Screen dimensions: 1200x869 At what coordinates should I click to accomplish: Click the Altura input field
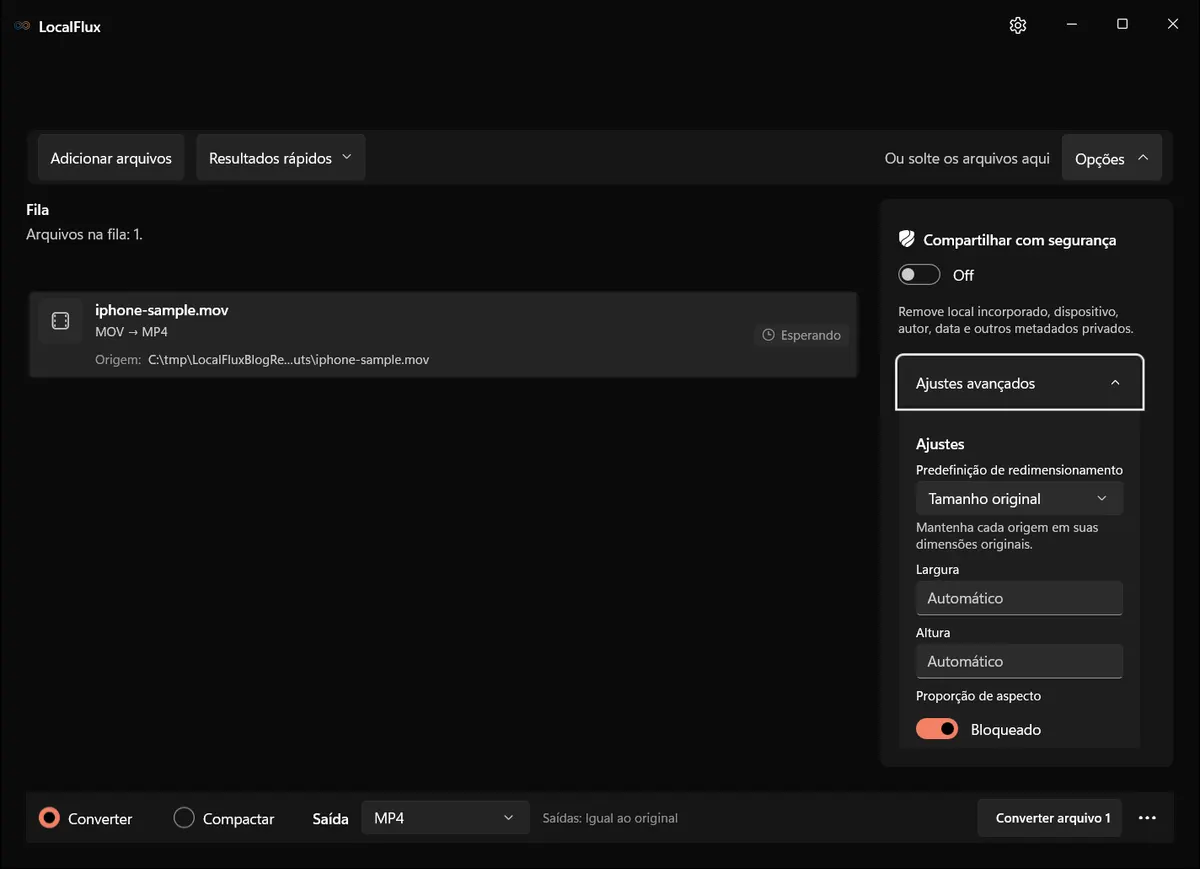click(x=1019, y=661)
